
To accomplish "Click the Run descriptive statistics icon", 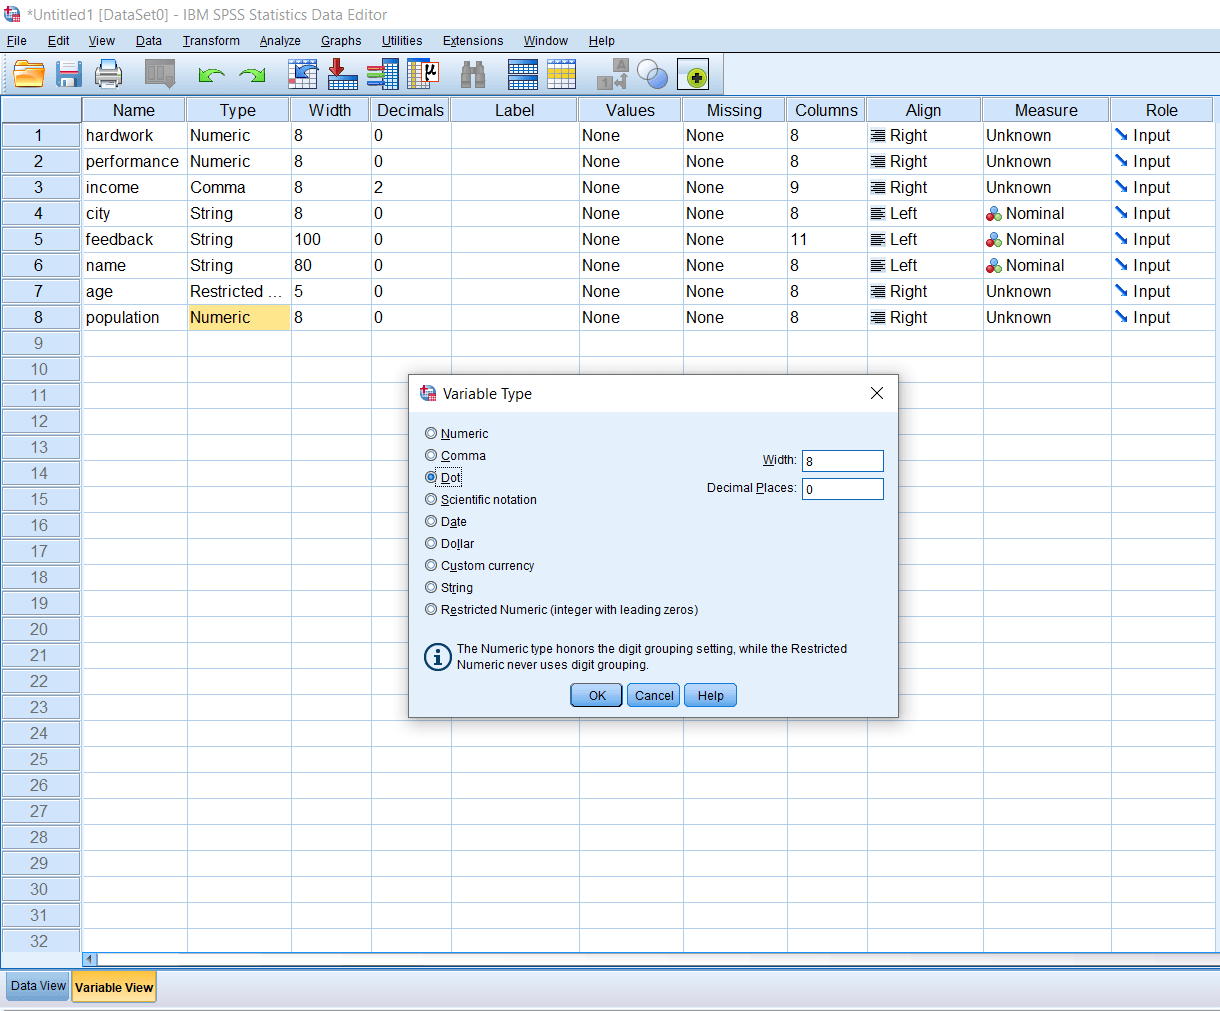I will click(424, 75).
